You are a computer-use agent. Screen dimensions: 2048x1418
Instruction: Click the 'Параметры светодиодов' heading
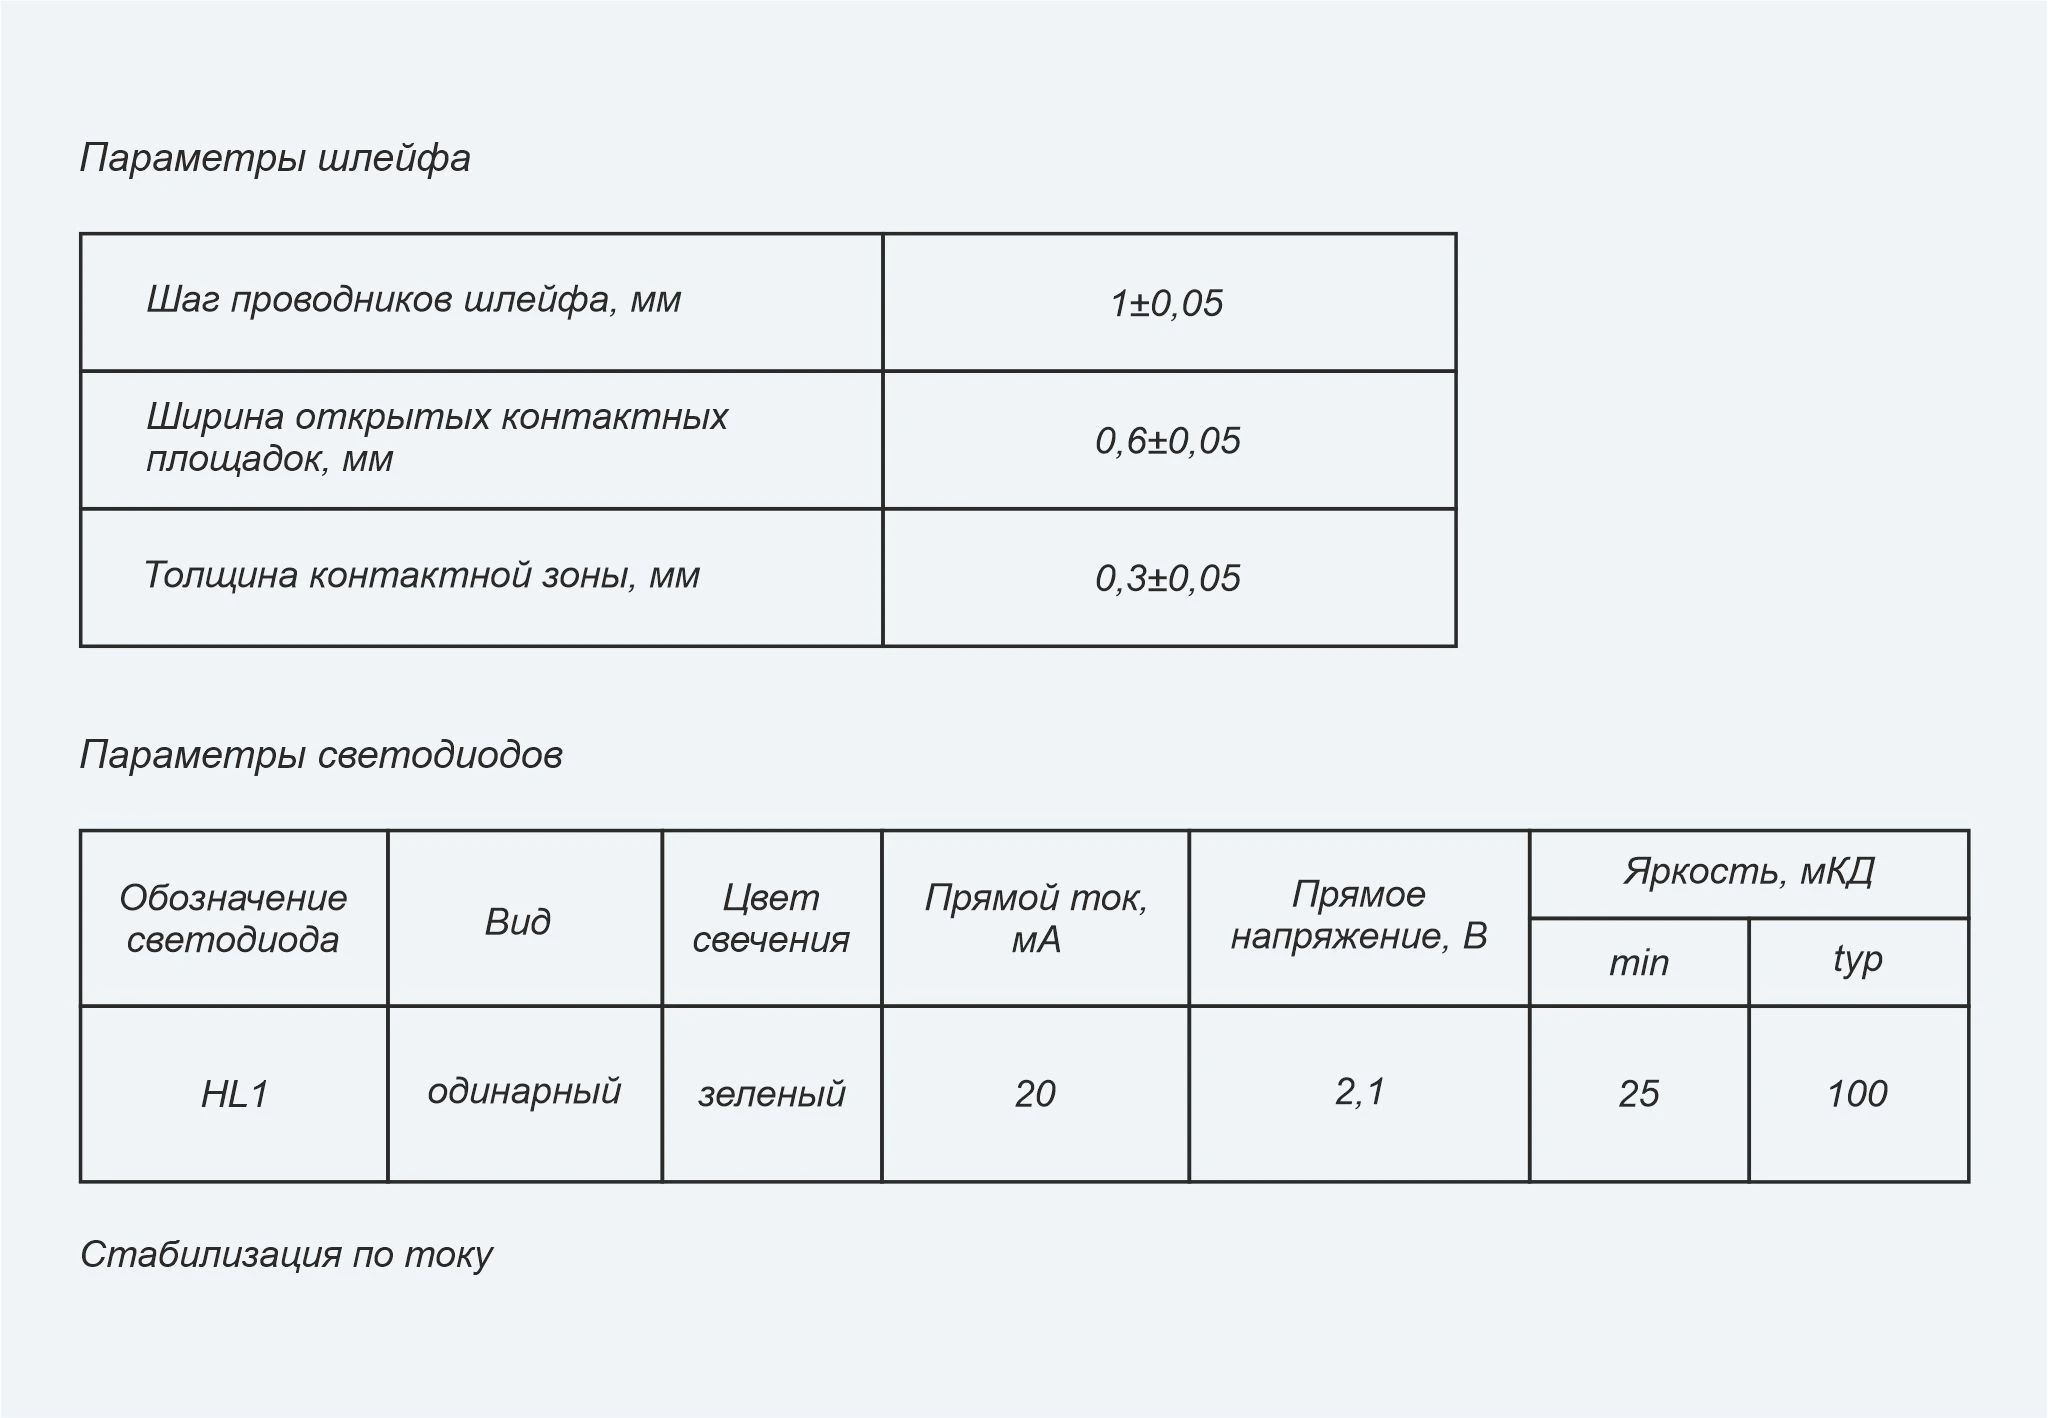tap(321, 755)
